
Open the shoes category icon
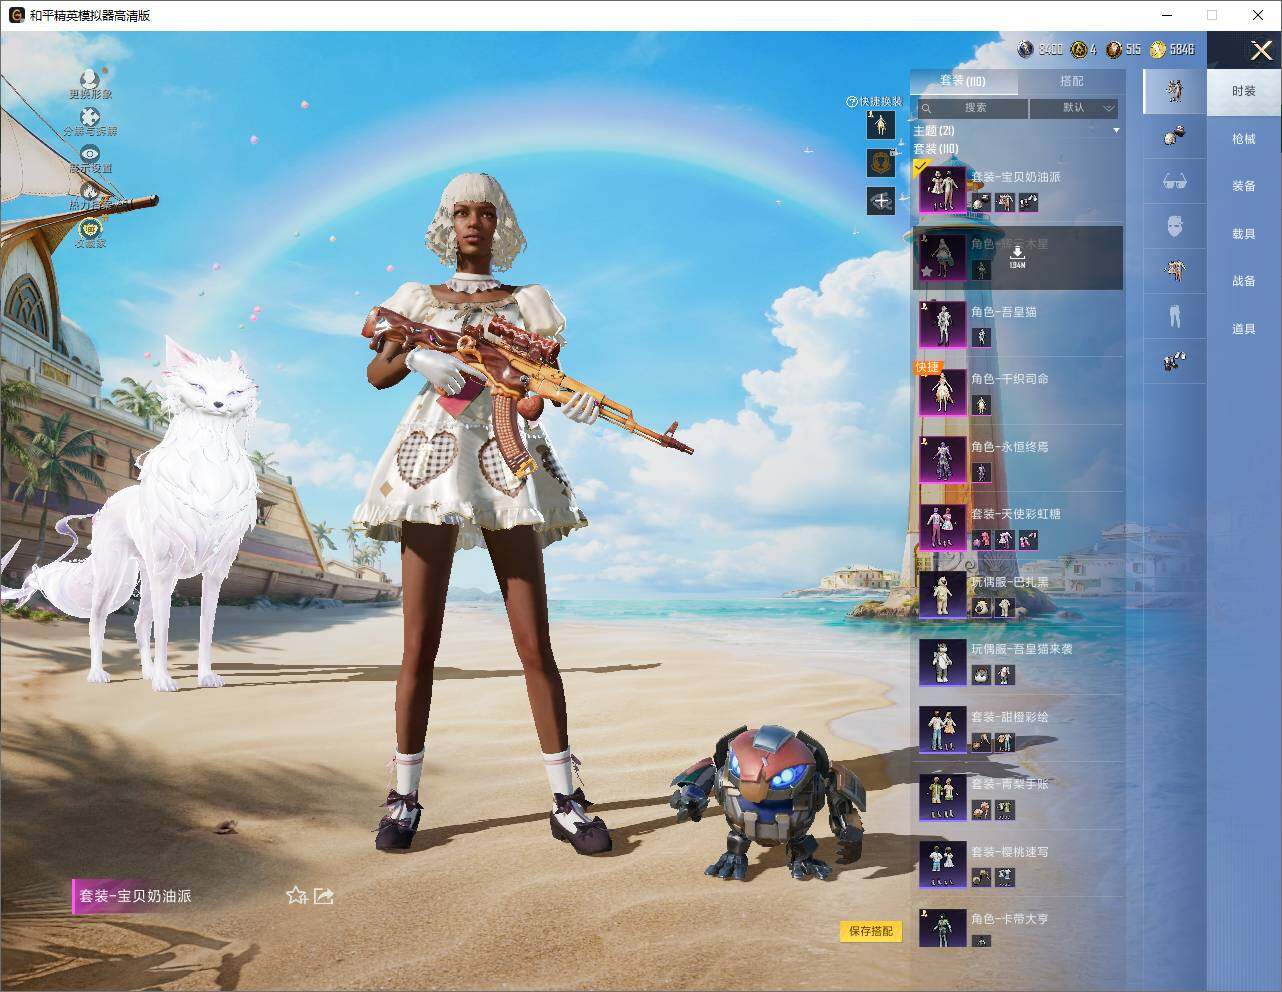[1175, 361]
